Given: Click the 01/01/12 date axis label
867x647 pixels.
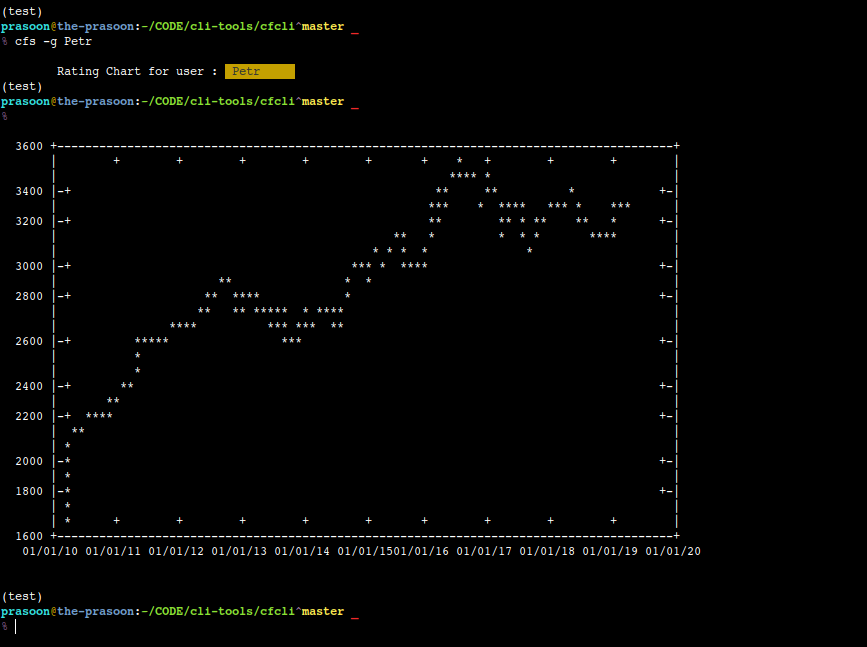Looking at the screenshot, I should (x=176, y=551).
